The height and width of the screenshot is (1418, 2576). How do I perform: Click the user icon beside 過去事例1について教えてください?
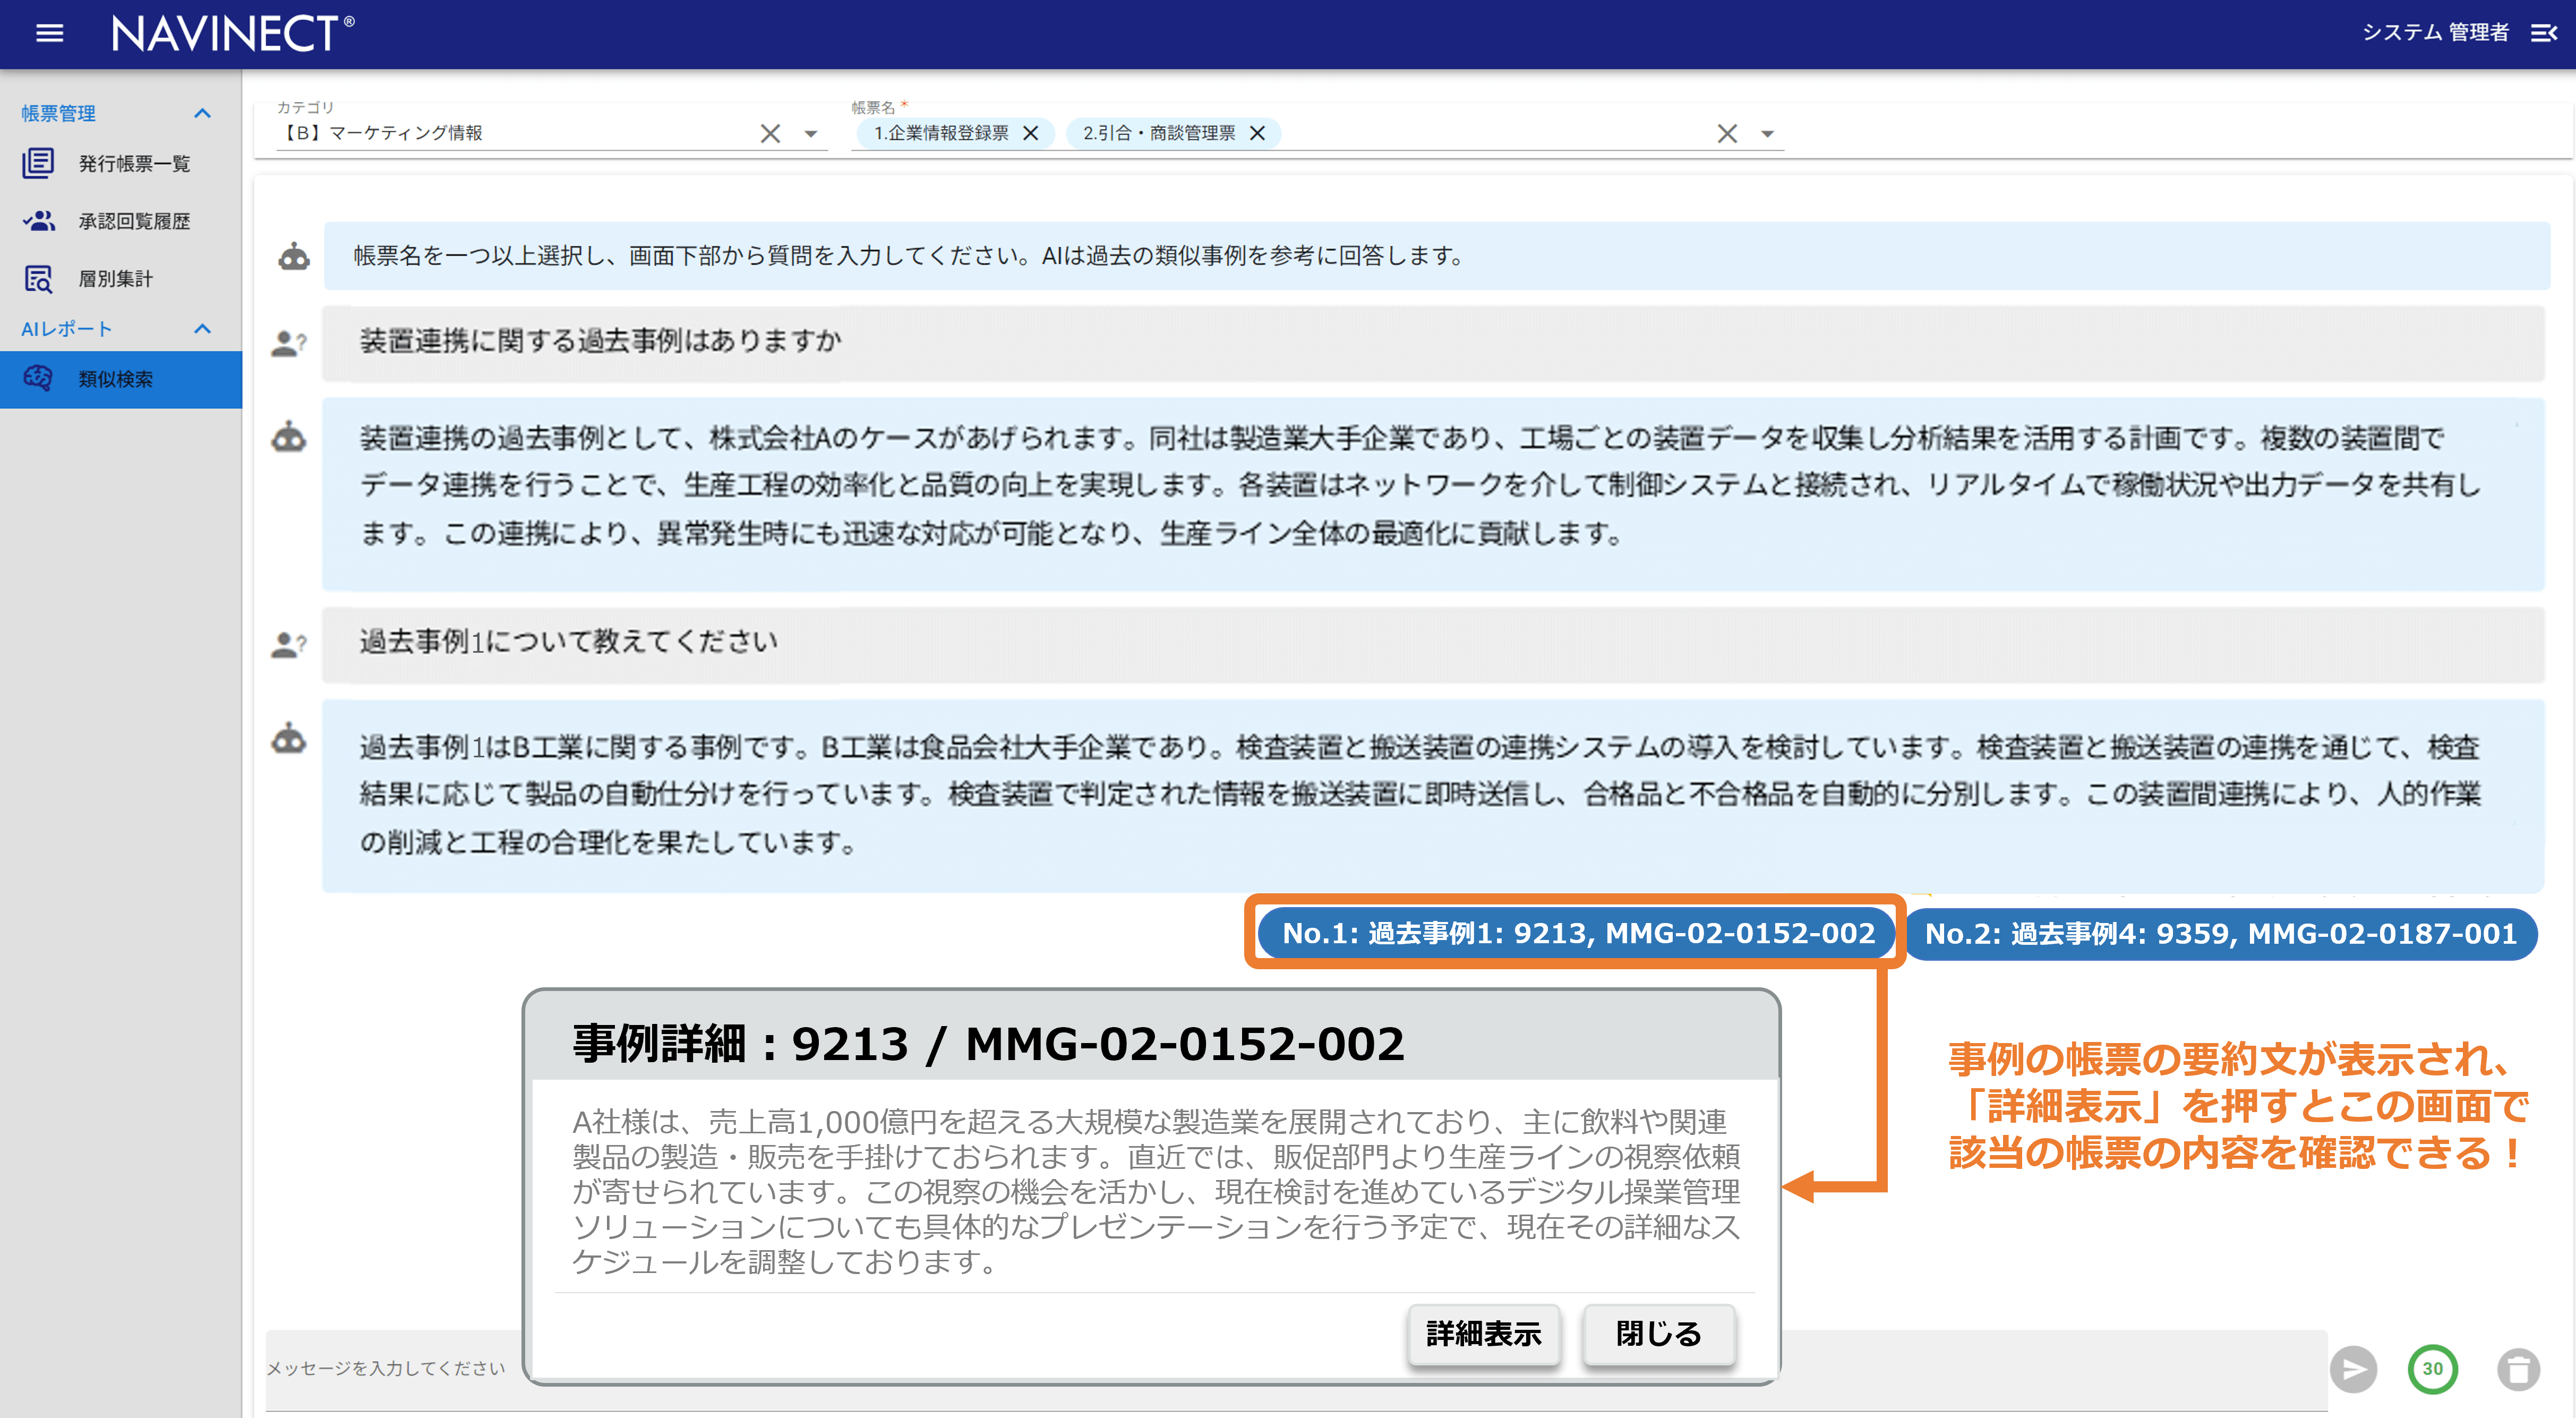(x=289, y=644)
